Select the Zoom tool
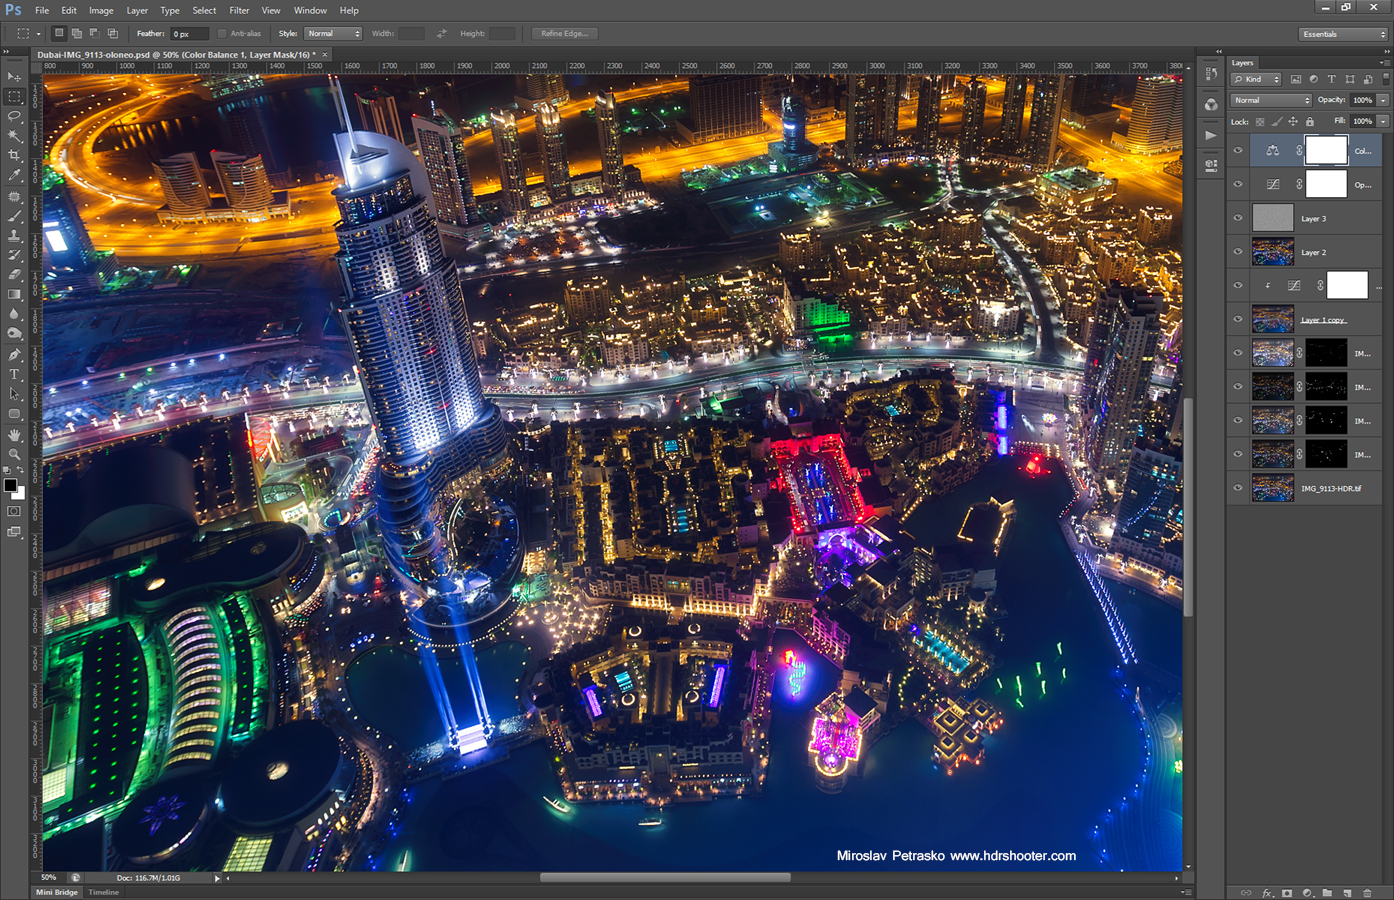This screenshot has height=900, width=1394. [14, 454]
